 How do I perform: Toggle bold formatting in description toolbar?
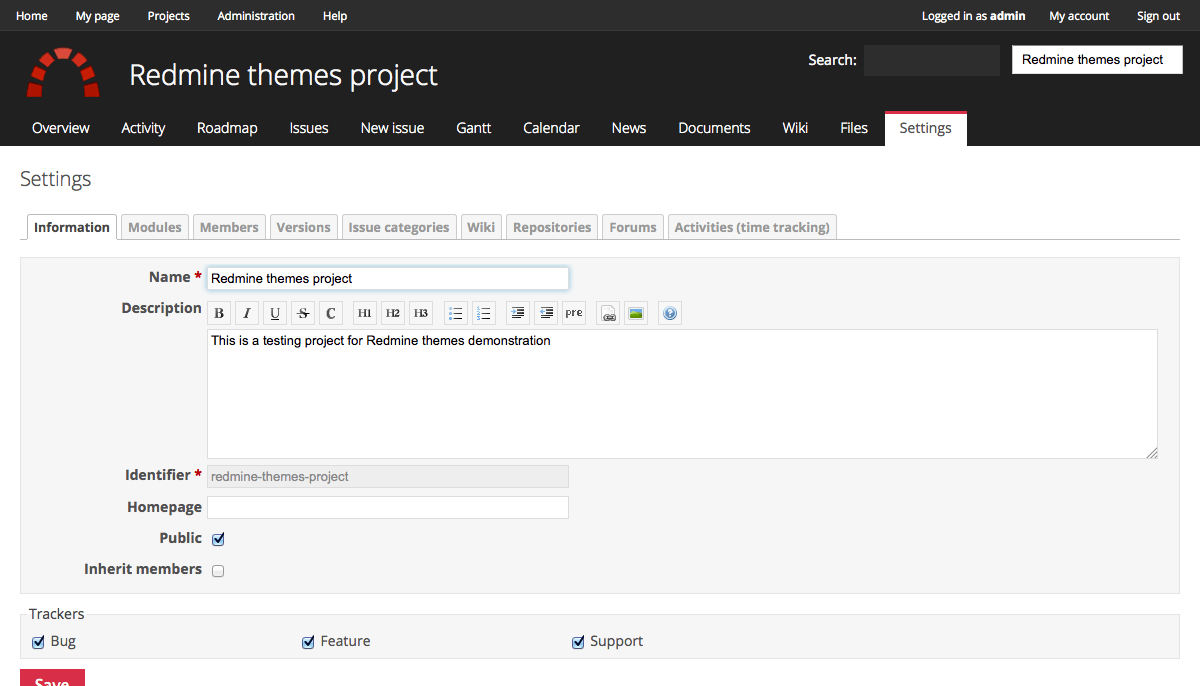coord(219,313)
